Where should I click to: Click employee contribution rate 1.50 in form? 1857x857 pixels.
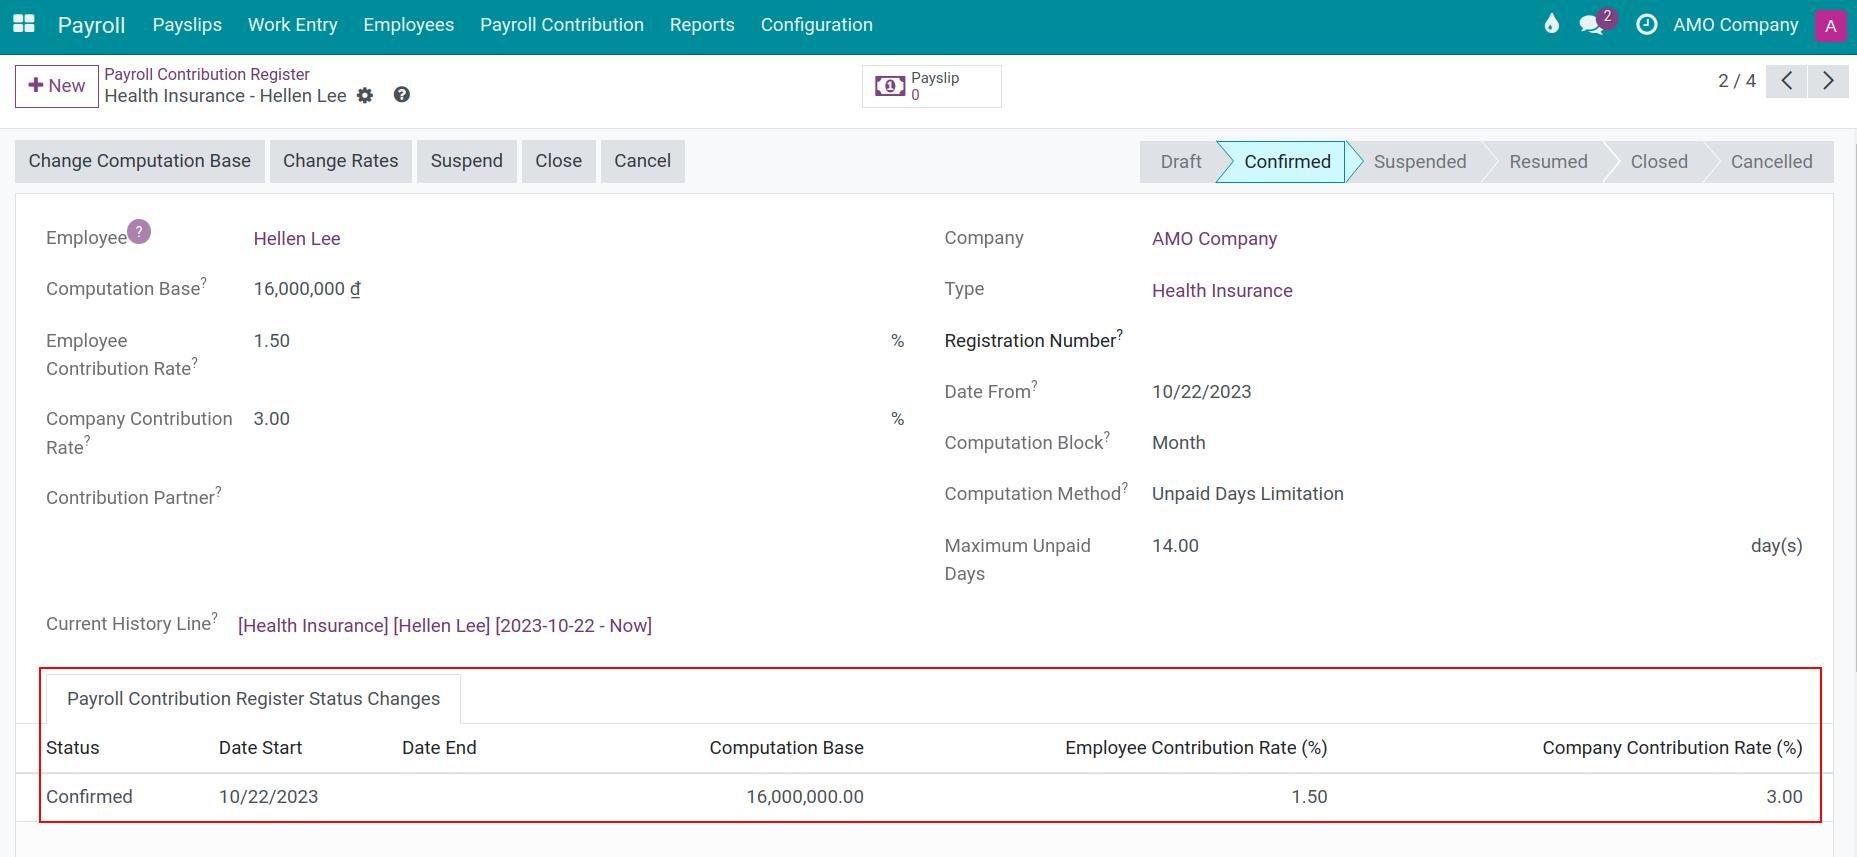[271, 341]
